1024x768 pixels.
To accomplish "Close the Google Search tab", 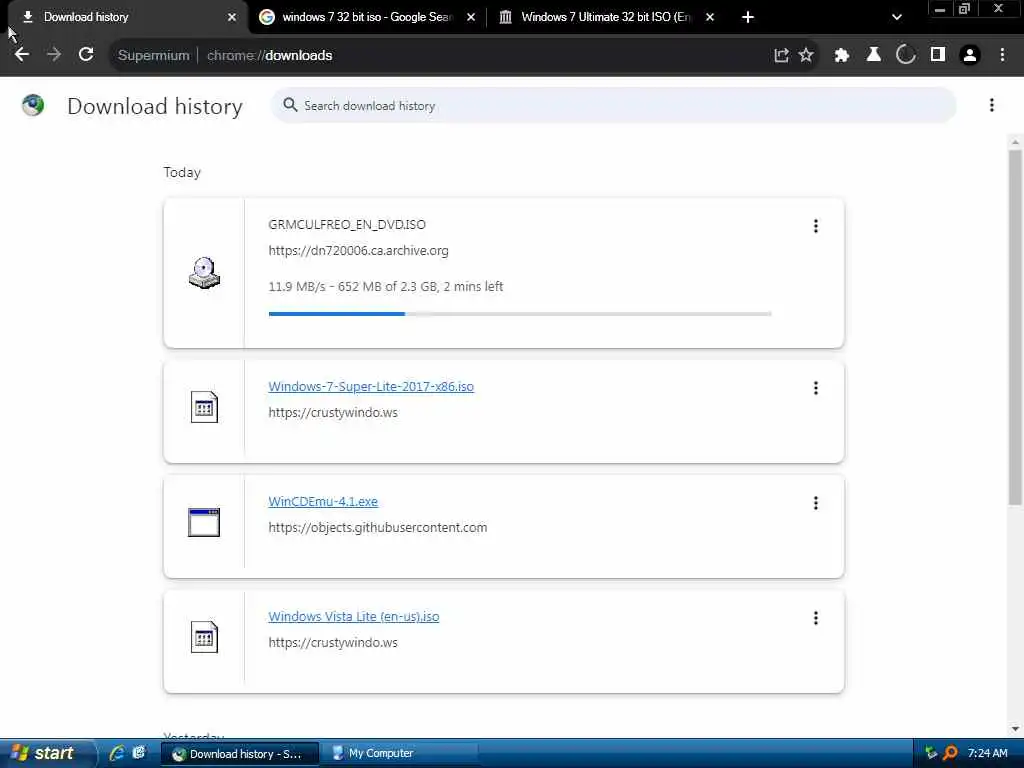I will (471, 17).
